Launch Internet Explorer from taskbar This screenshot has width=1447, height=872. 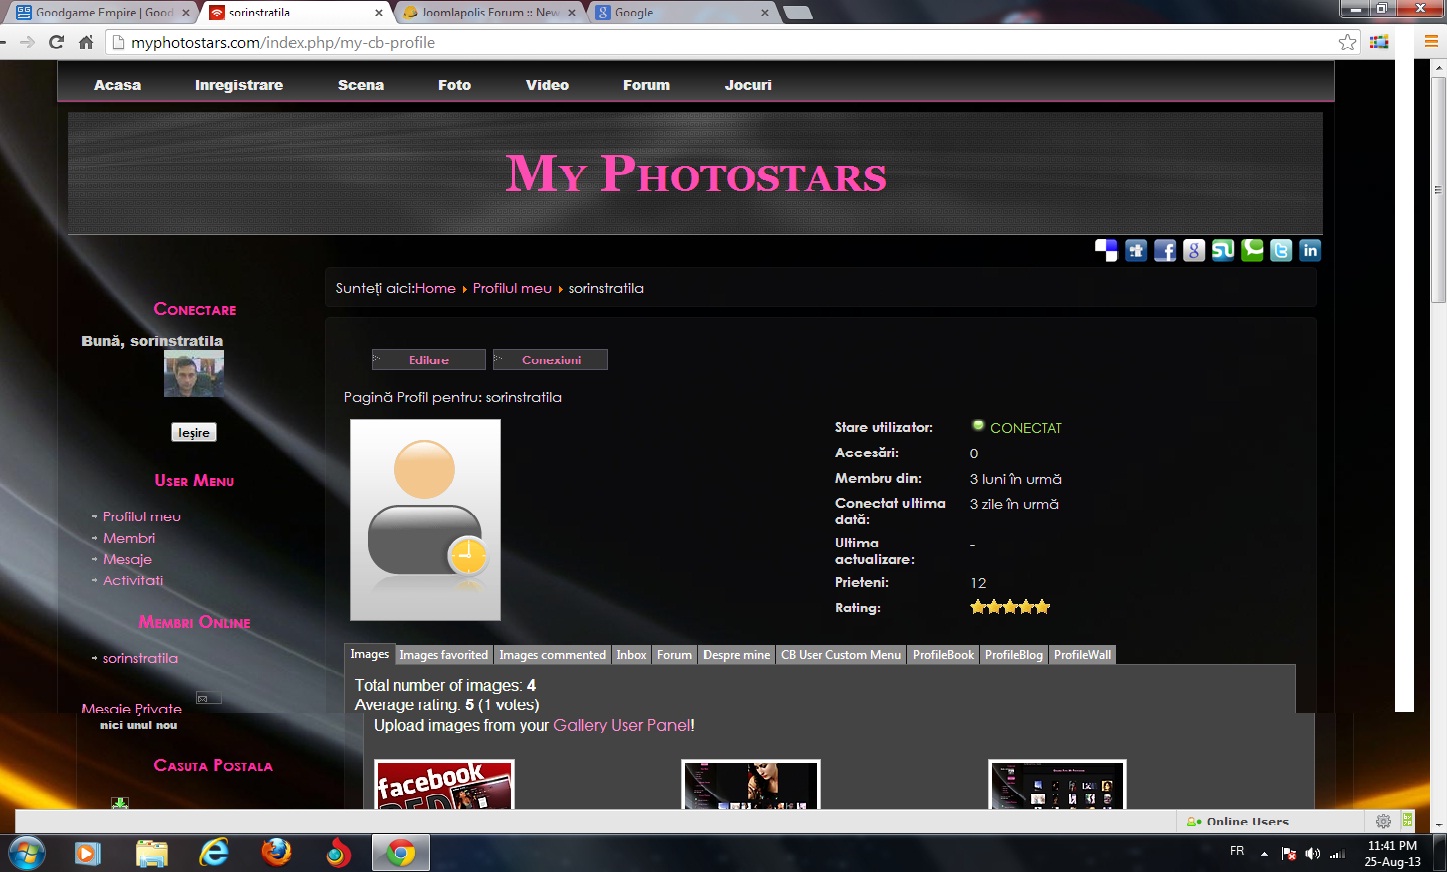click(214, 853)
